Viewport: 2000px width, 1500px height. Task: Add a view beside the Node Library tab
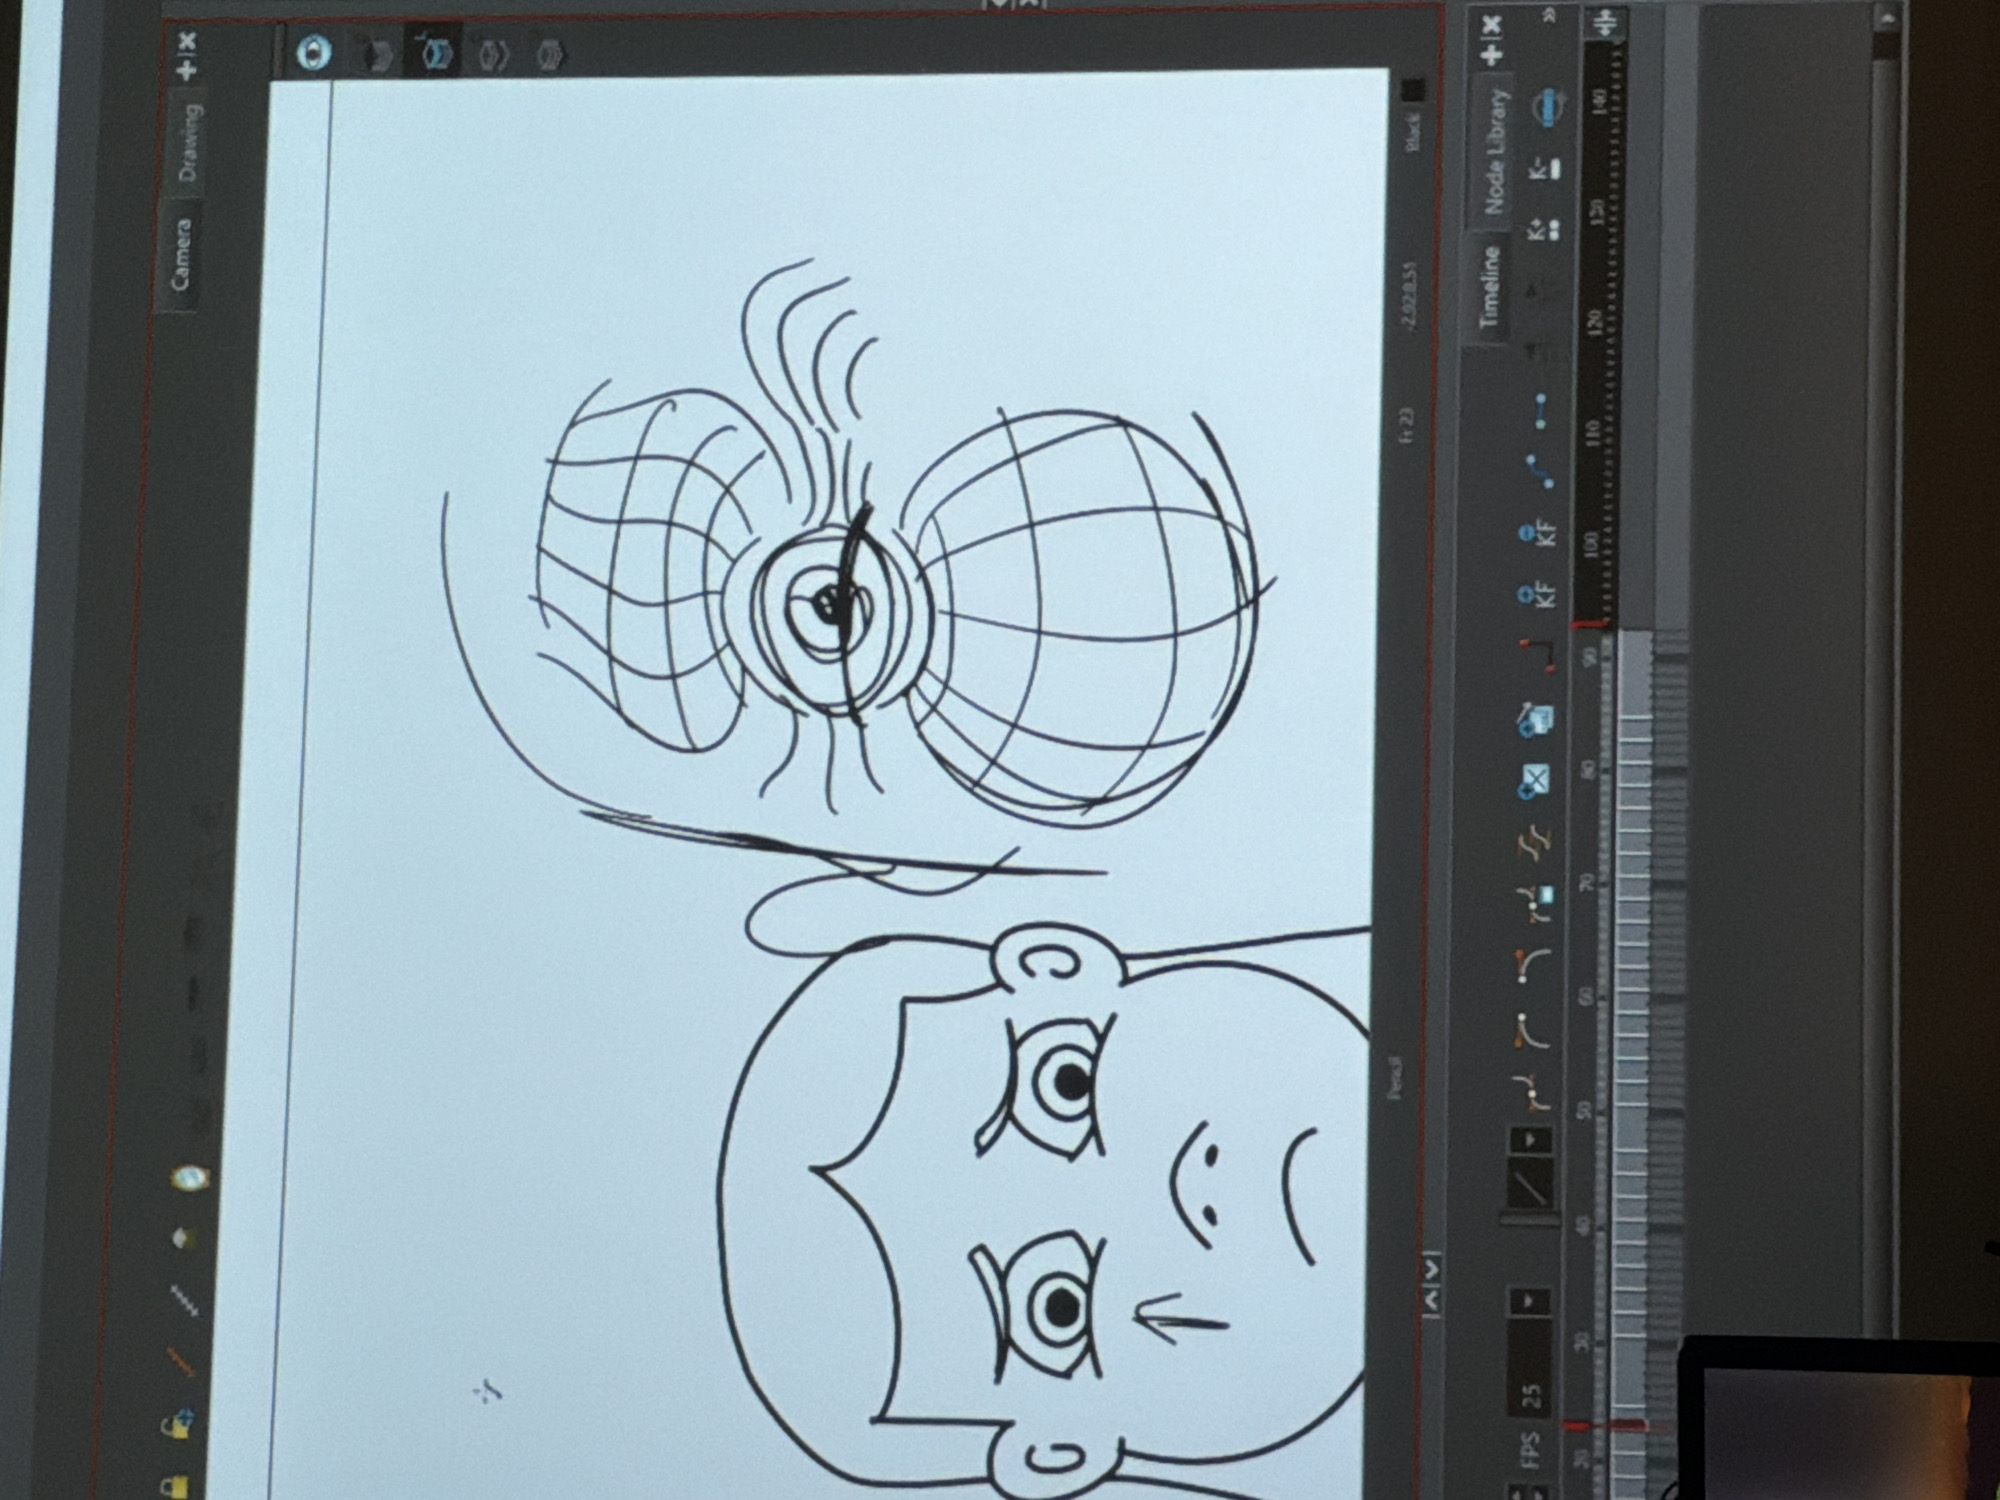point(1493,54)
